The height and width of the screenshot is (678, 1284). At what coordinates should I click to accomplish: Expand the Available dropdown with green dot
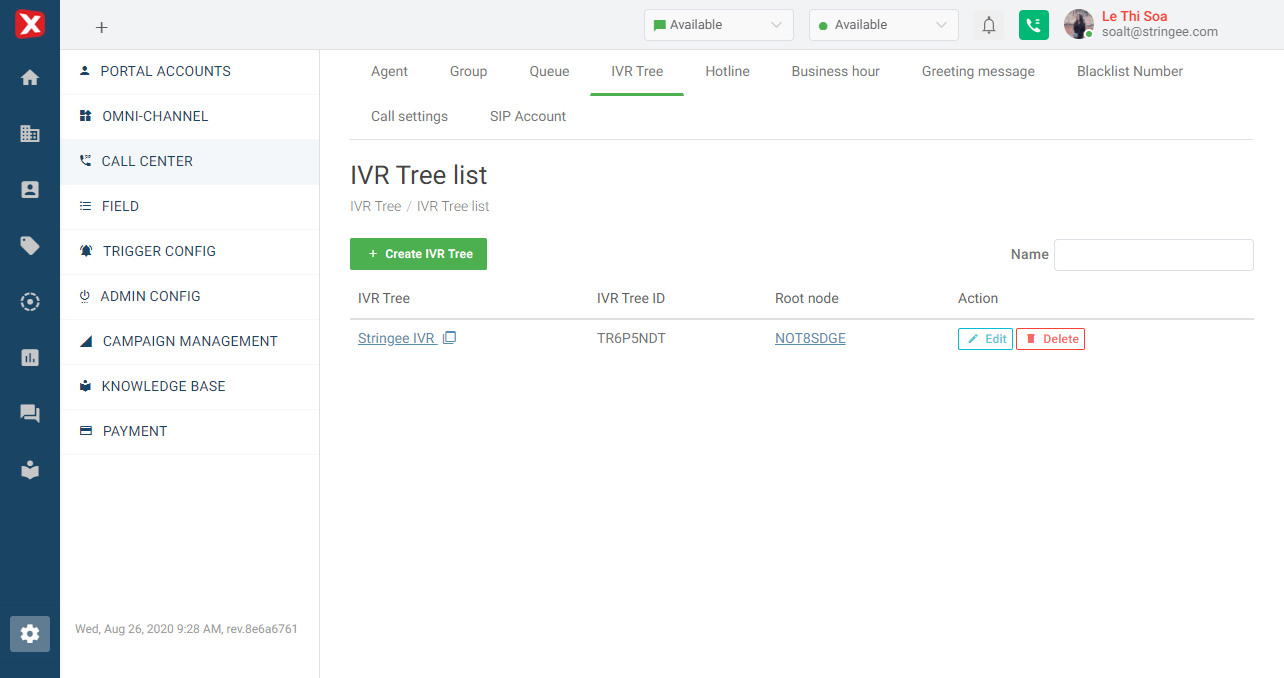pos(883,25)
